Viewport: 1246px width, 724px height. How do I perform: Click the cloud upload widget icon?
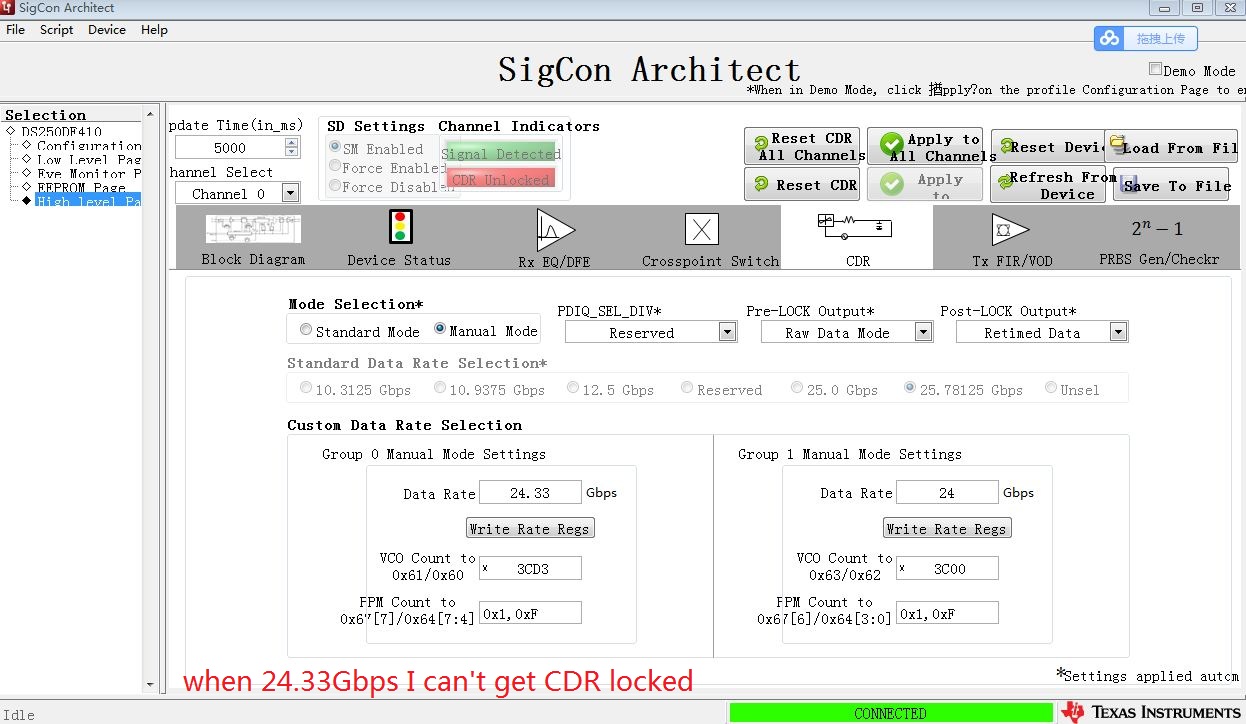[1109, 39]
